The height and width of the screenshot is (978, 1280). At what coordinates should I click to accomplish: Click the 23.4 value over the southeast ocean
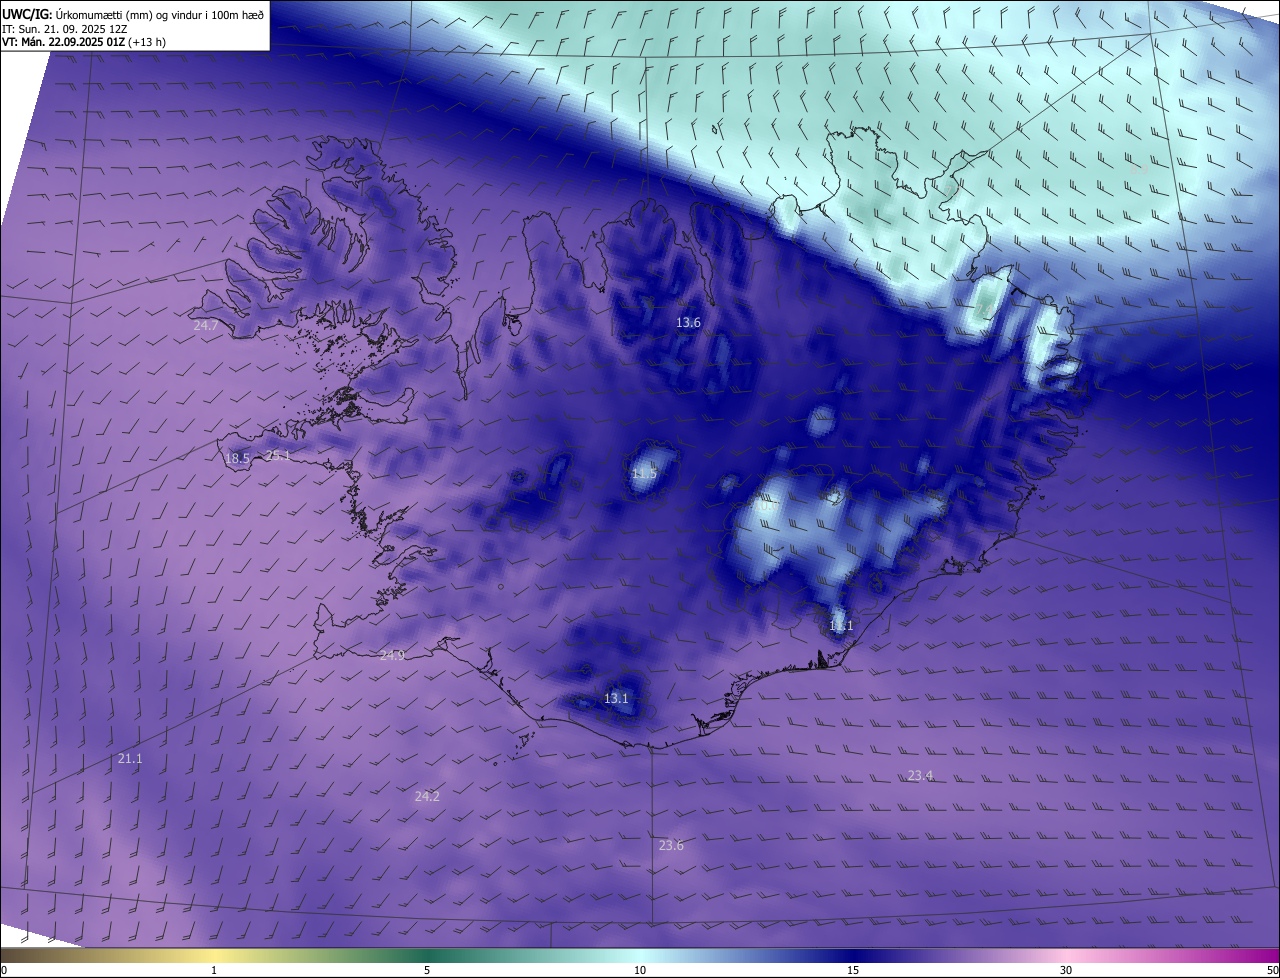coord(920,776)
